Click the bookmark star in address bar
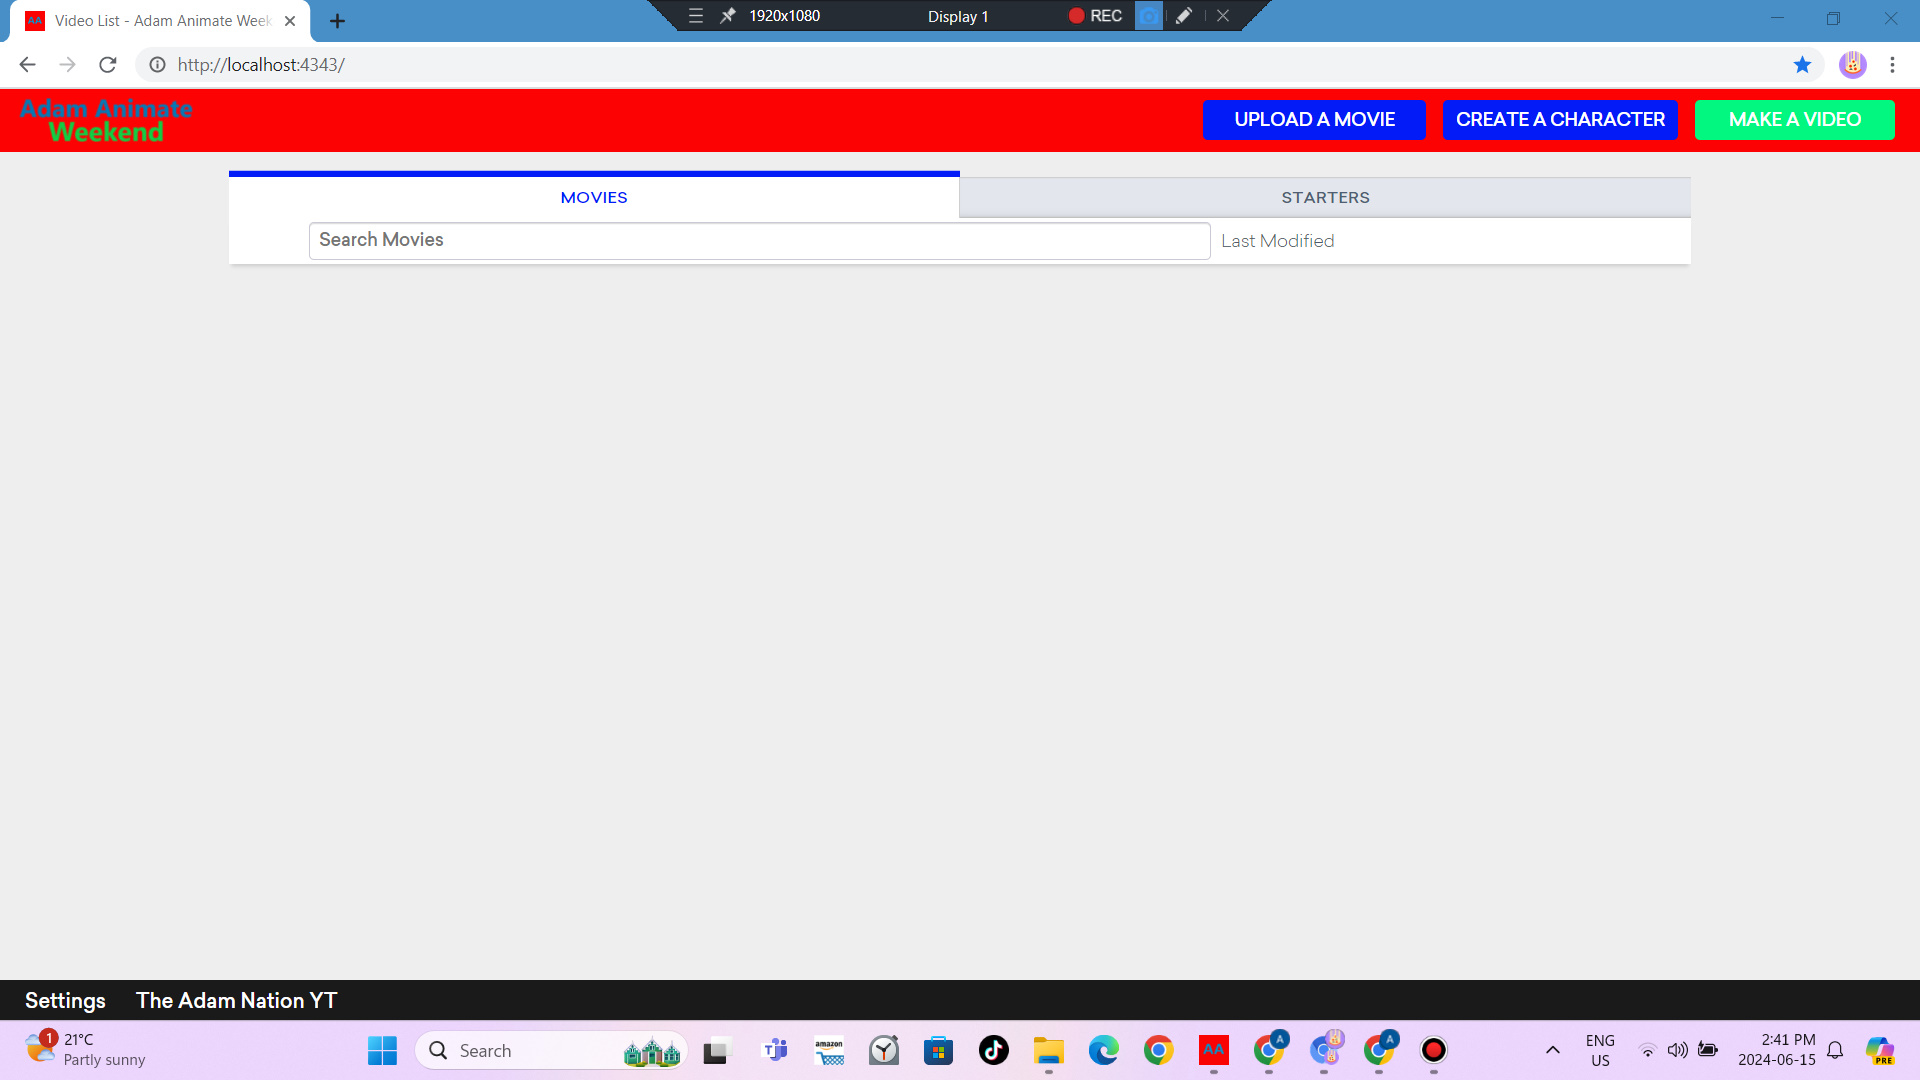The width and height of the screenshot is (1920, 1080). click(1802, 65)
